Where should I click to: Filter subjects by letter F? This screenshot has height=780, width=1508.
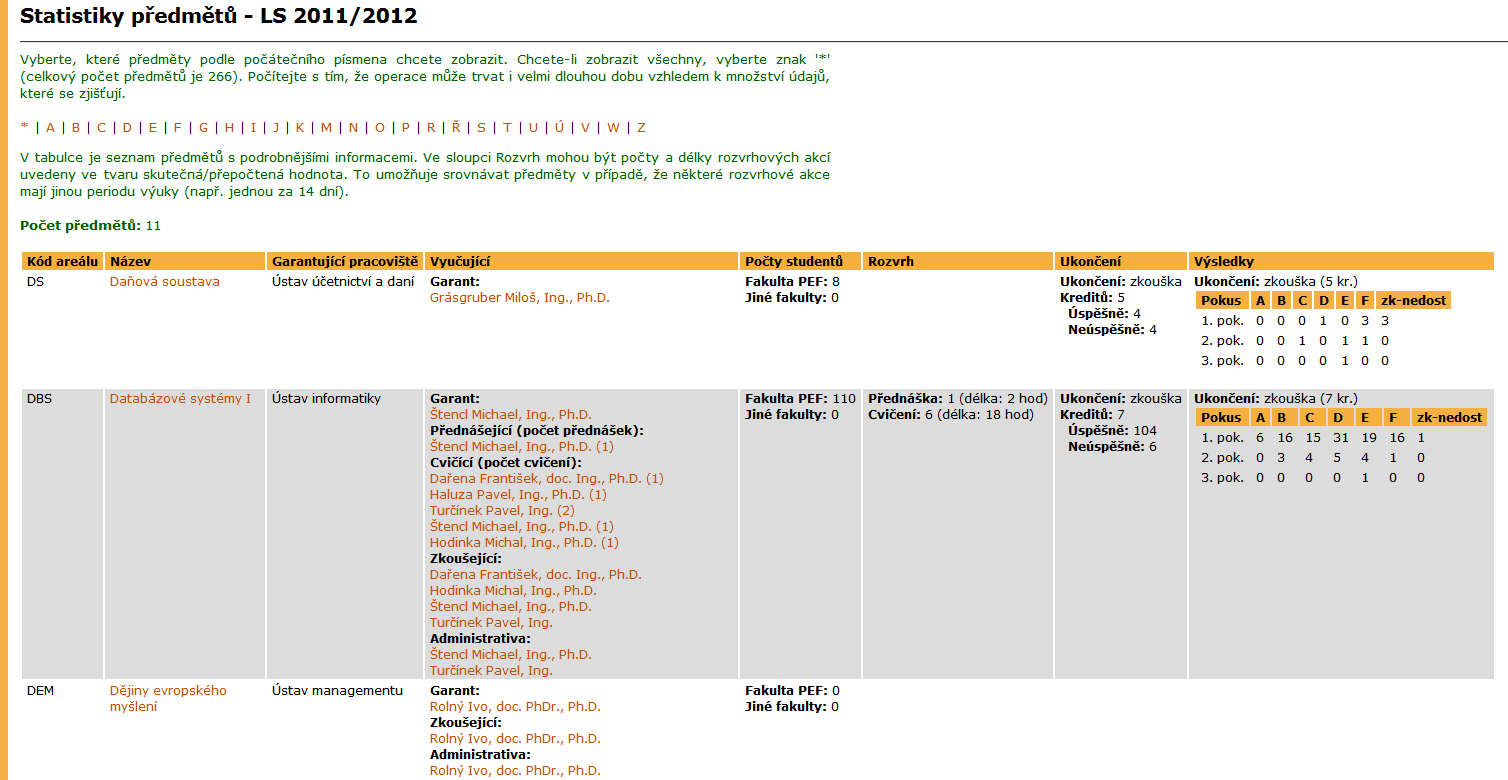178,128
